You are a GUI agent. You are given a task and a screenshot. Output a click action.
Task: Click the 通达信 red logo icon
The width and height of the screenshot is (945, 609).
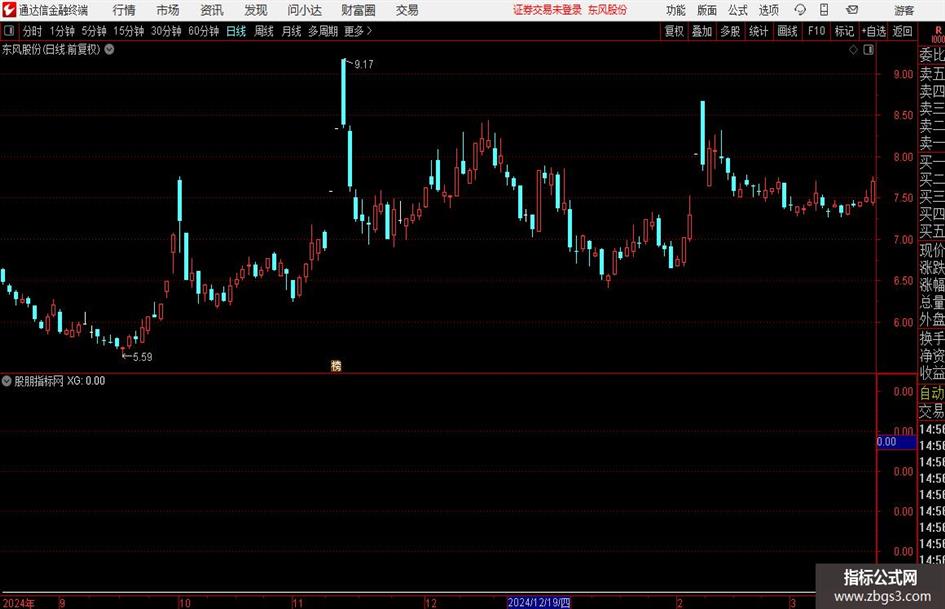(9, 10)
